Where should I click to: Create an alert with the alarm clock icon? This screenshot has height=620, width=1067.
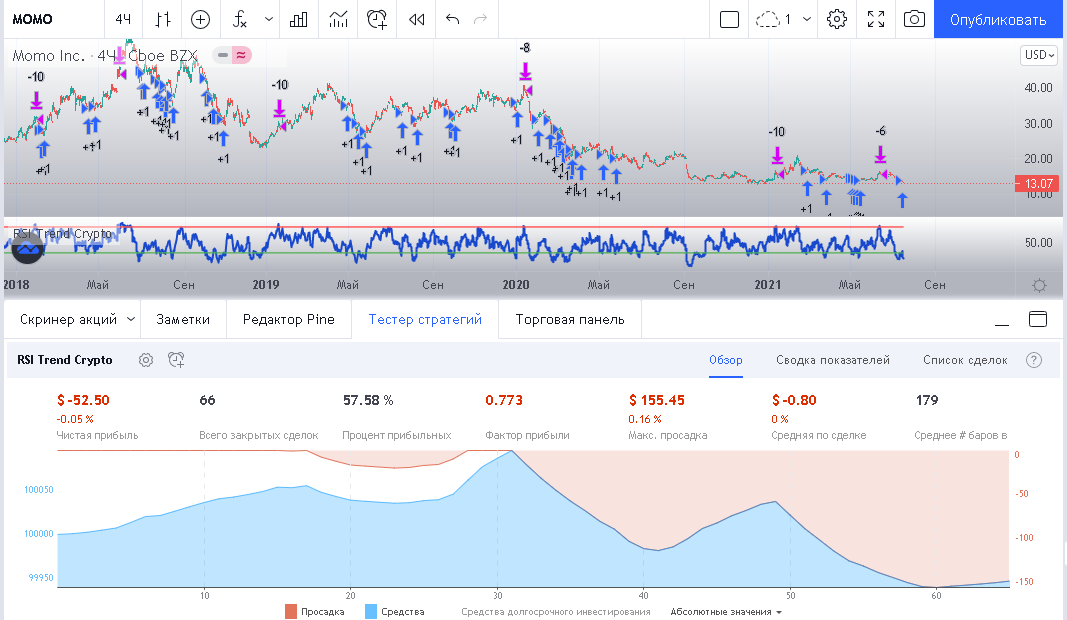[377, 19]
